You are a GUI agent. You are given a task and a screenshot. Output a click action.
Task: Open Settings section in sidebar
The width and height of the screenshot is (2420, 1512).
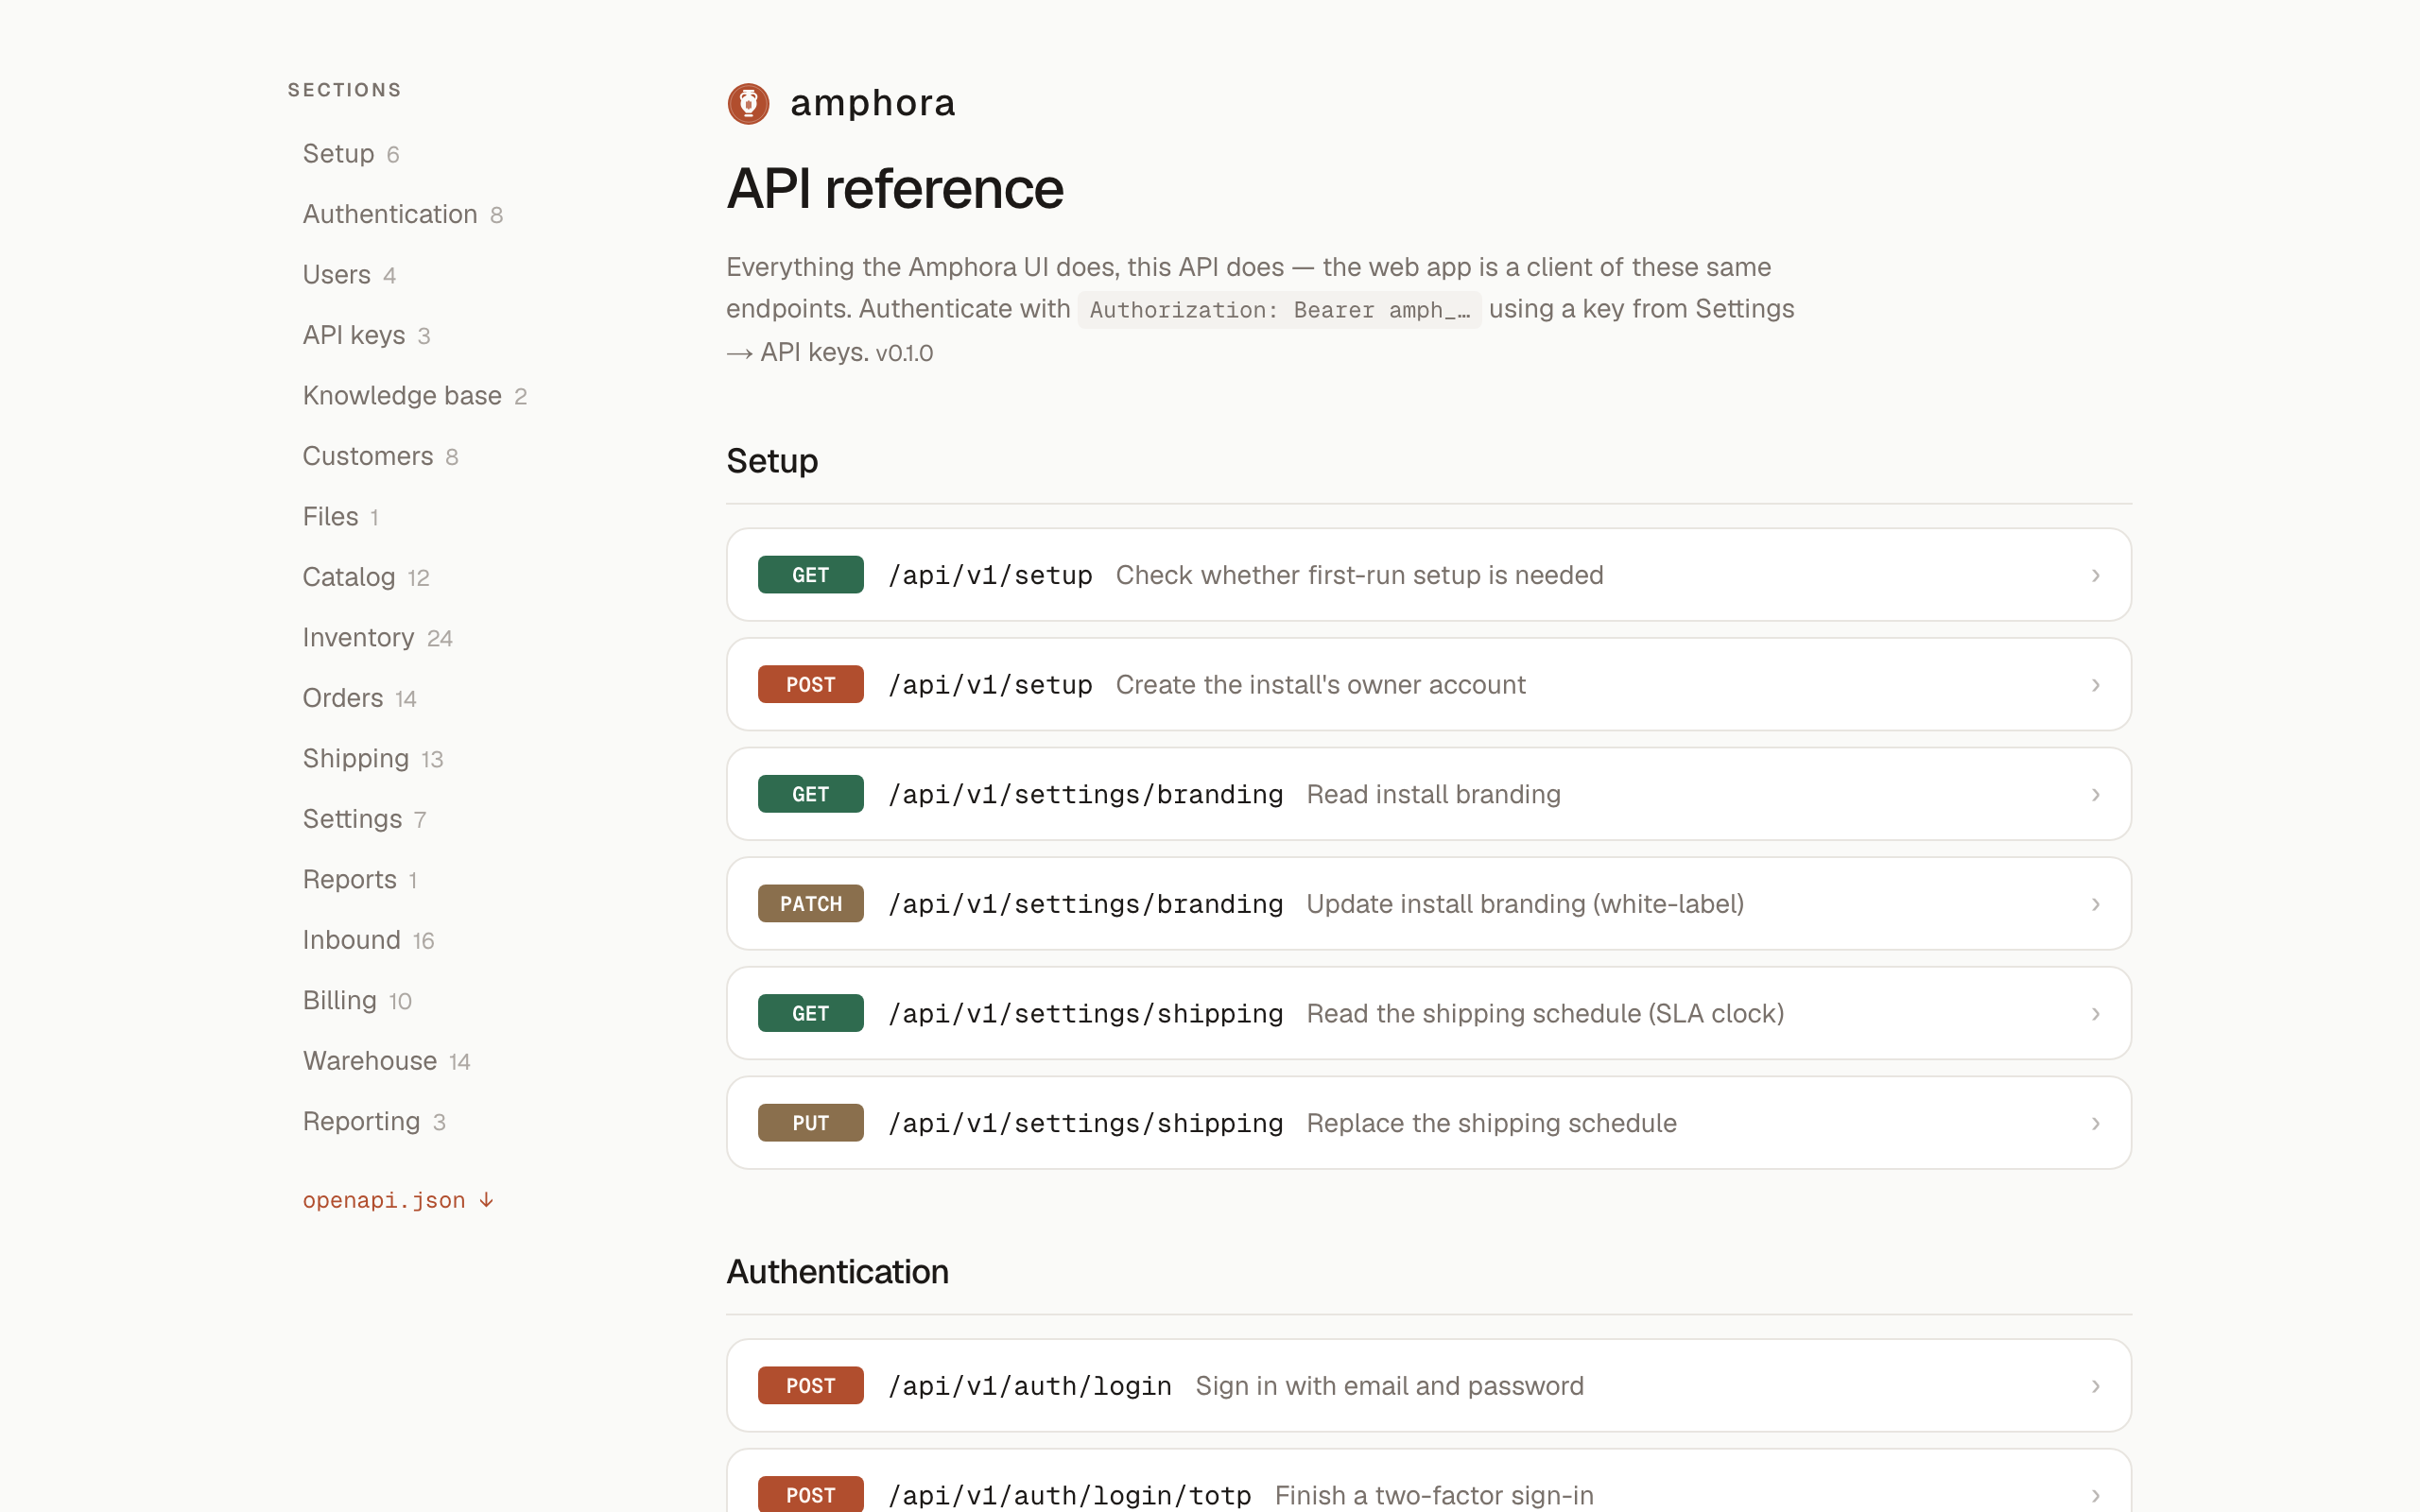[365, 819]
